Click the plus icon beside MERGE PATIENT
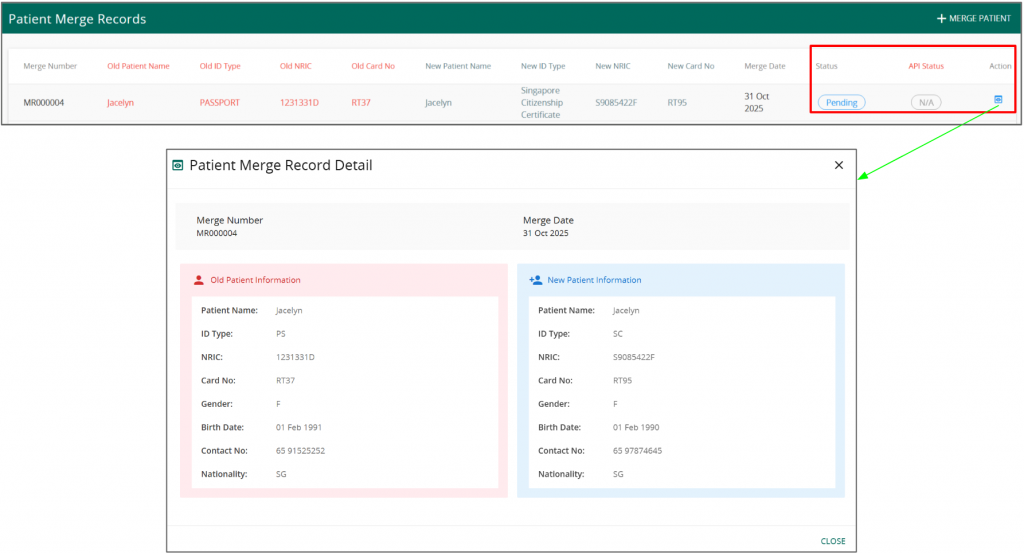 (941, 19)
